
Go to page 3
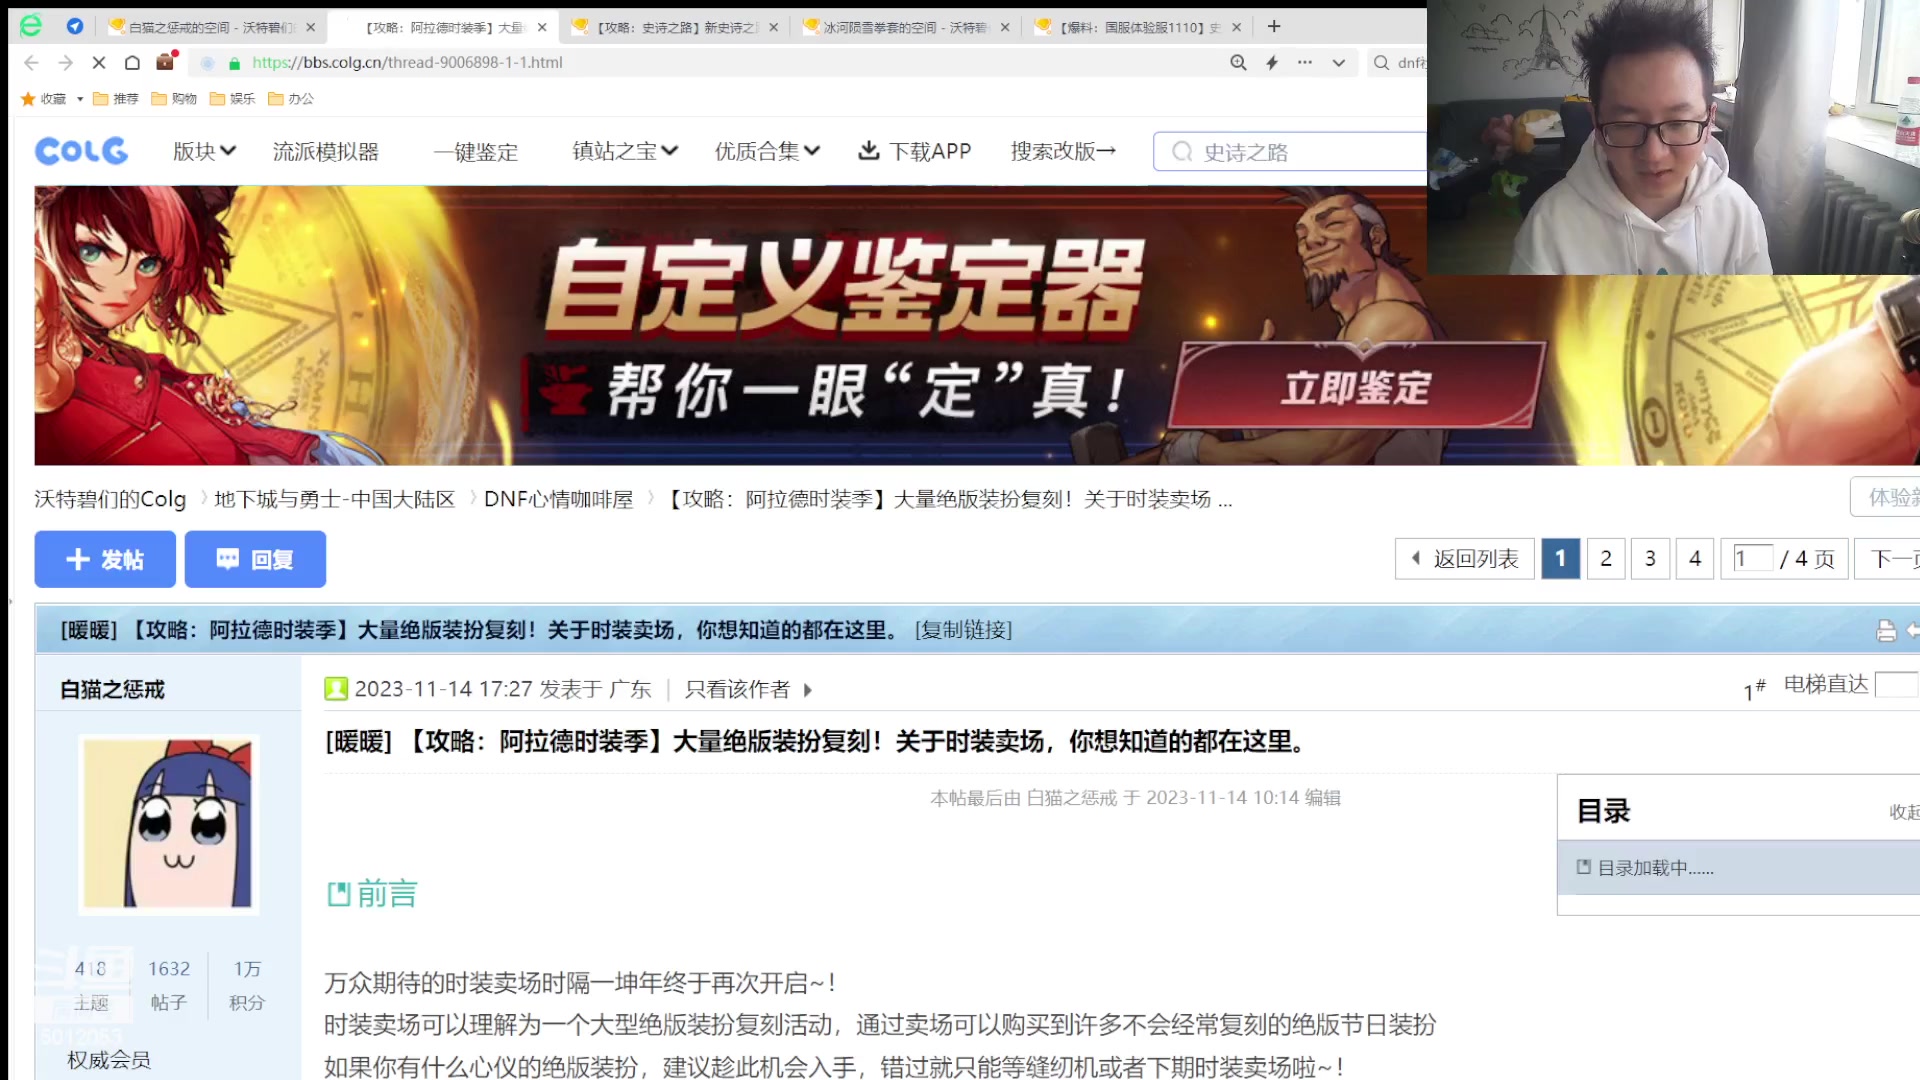(x=1650, y=559)
